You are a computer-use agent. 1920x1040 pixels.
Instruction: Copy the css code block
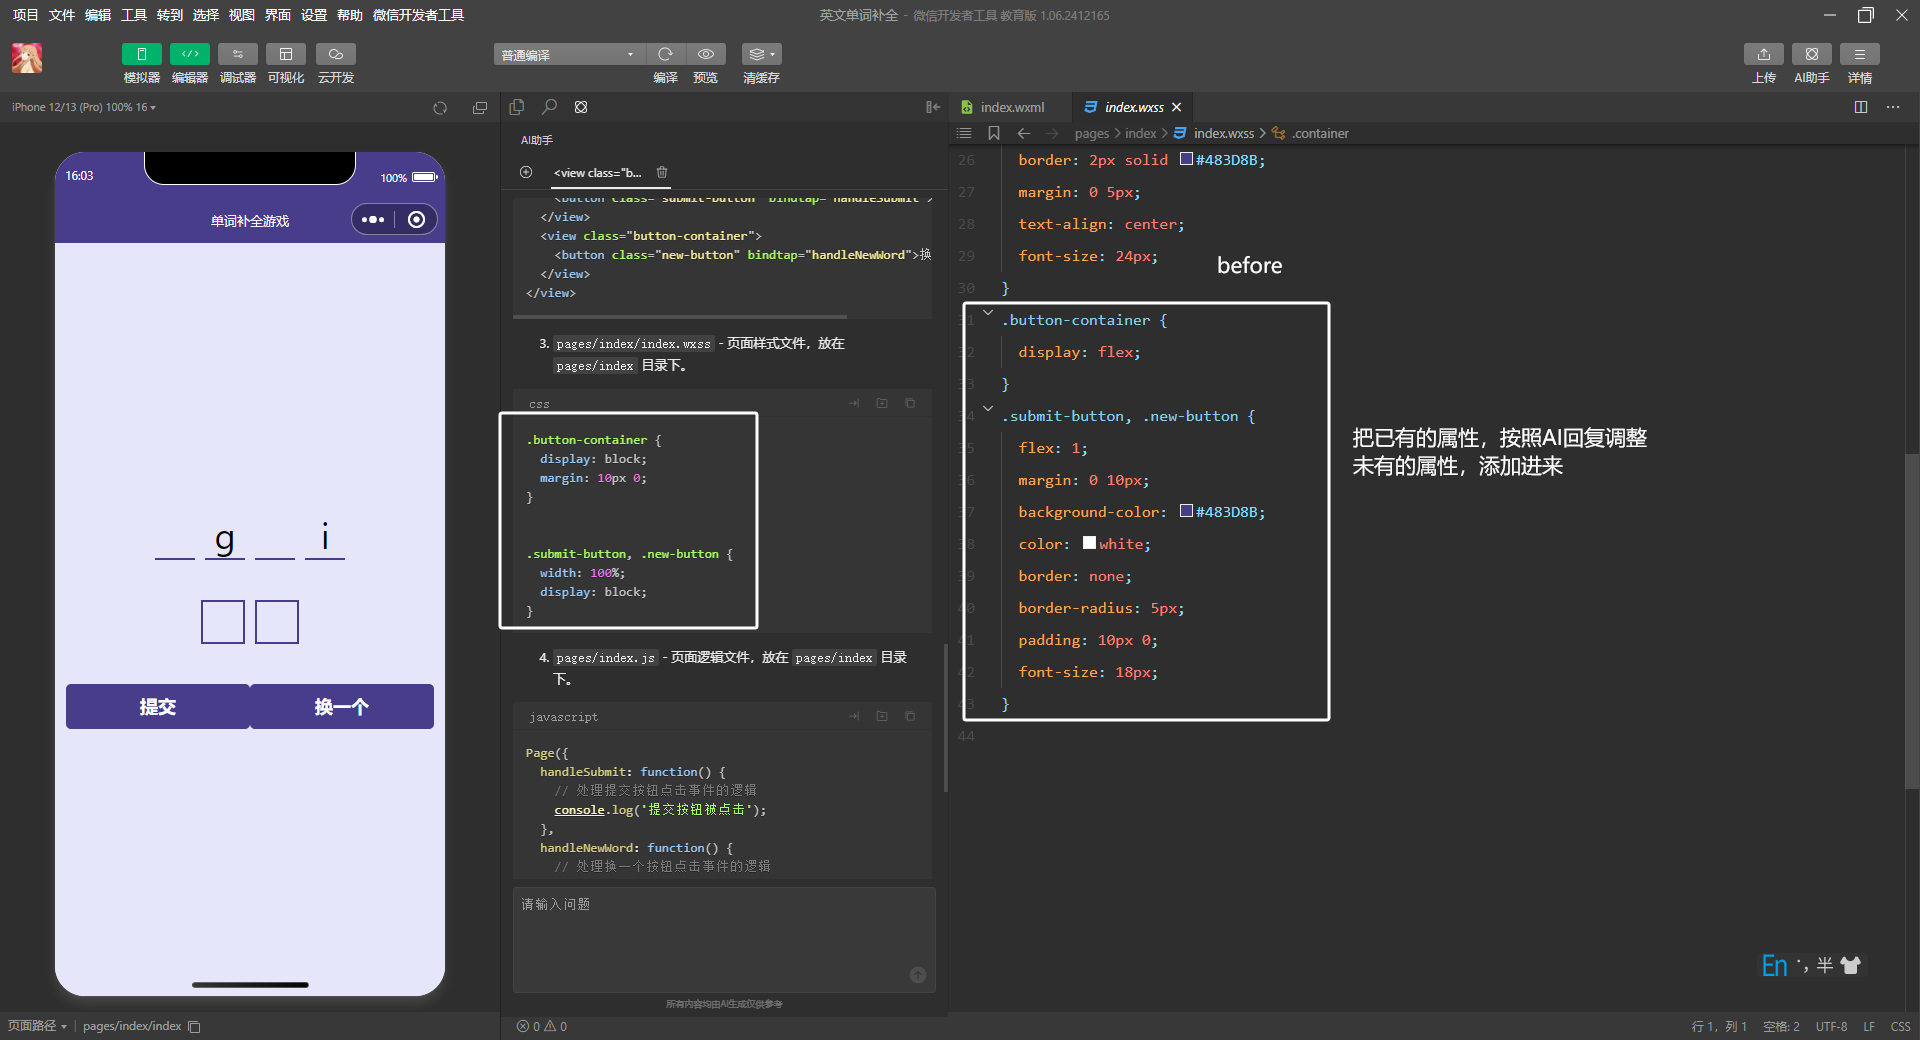(x=910, y=403)
